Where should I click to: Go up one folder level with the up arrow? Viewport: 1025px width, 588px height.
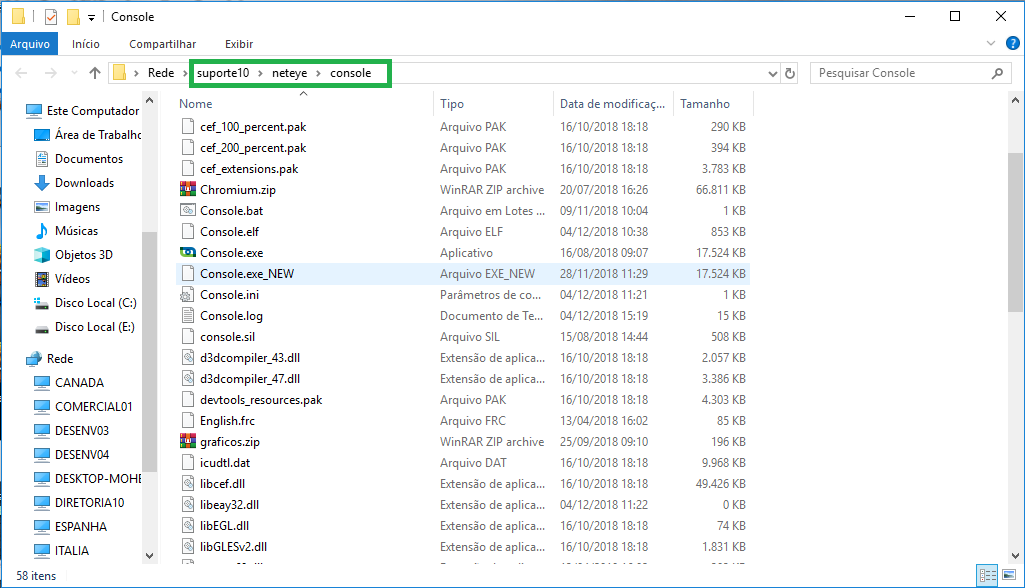pos(95,73)
